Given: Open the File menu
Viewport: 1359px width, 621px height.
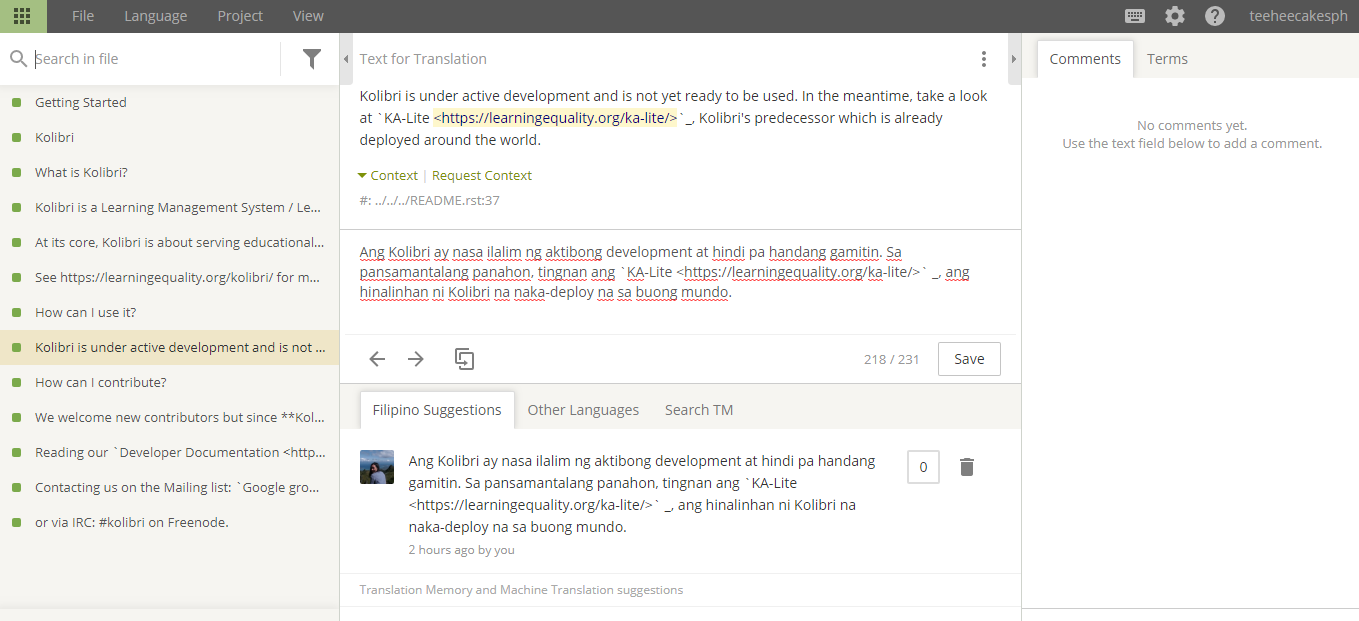Looking at the screenshot, I should click(x=83, y=16).
